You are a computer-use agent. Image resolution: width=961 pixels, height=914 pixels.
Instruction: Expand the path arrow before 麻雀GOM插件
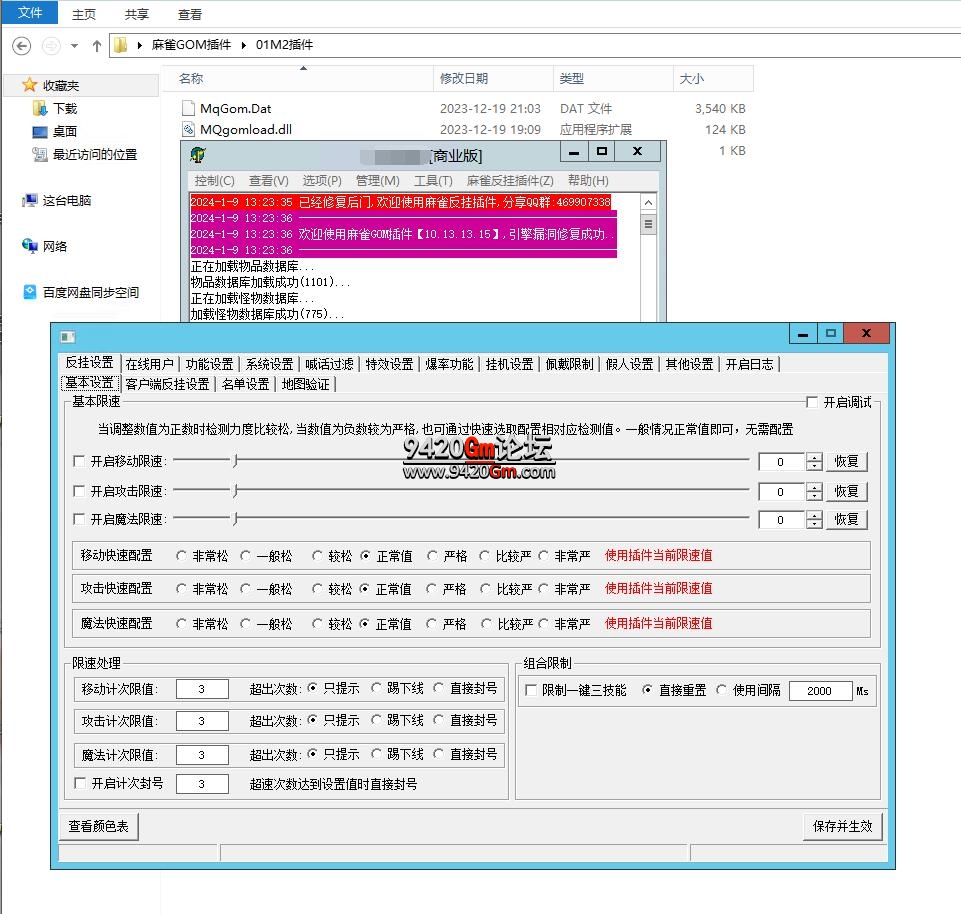(140, 45)
